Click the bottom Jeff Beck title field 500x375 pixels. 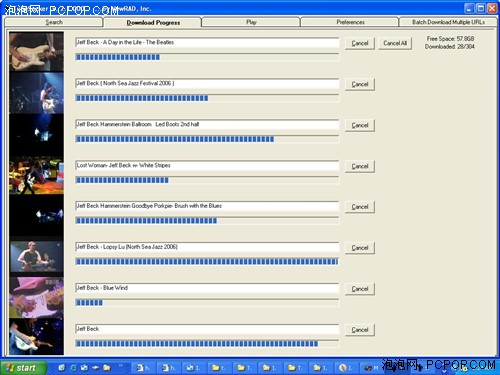[x=207, y=329]
